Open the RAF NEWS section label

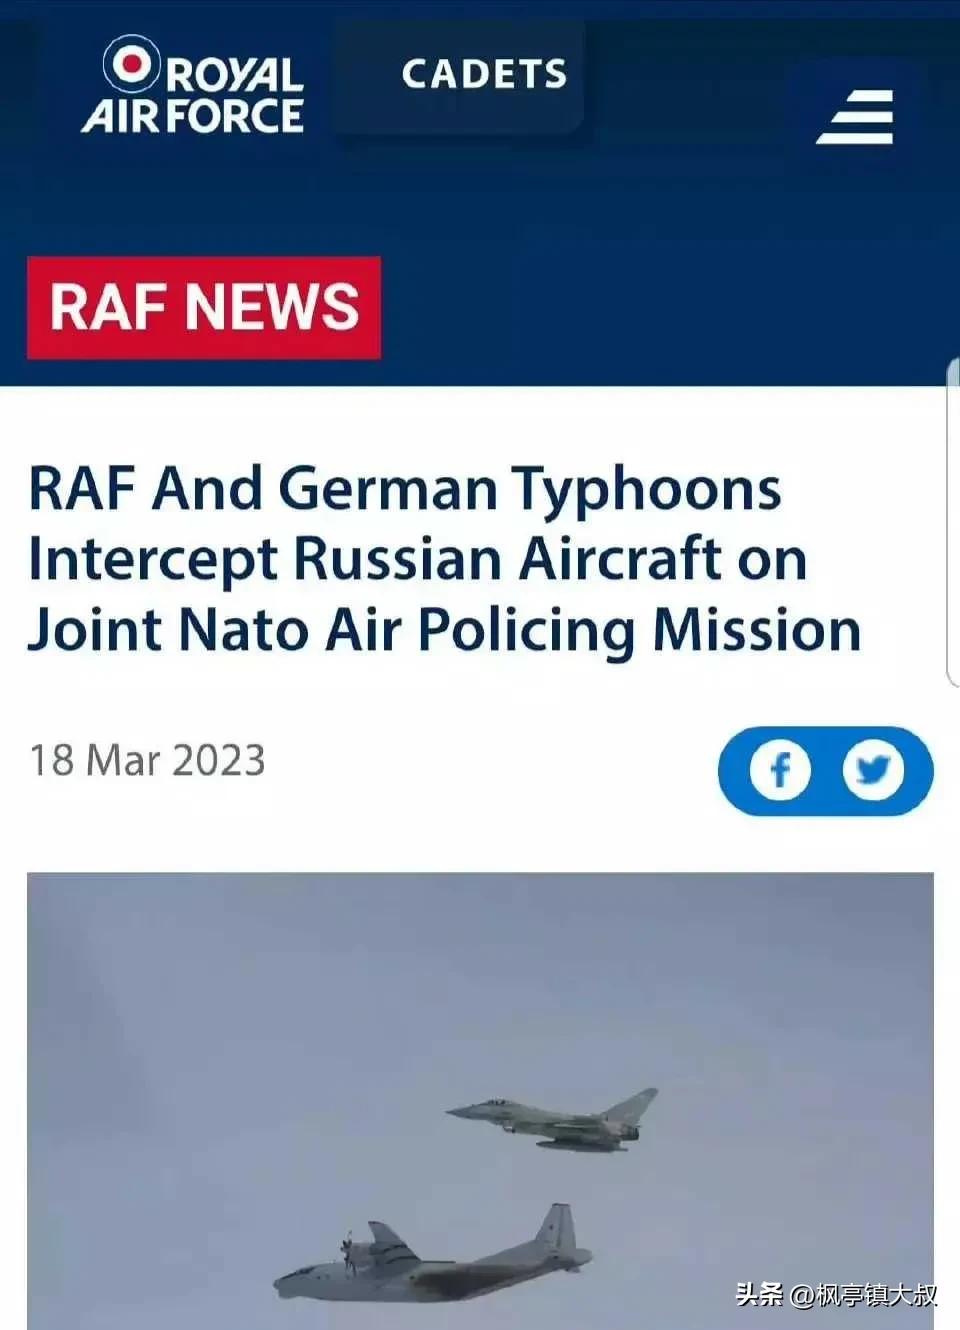204,307
